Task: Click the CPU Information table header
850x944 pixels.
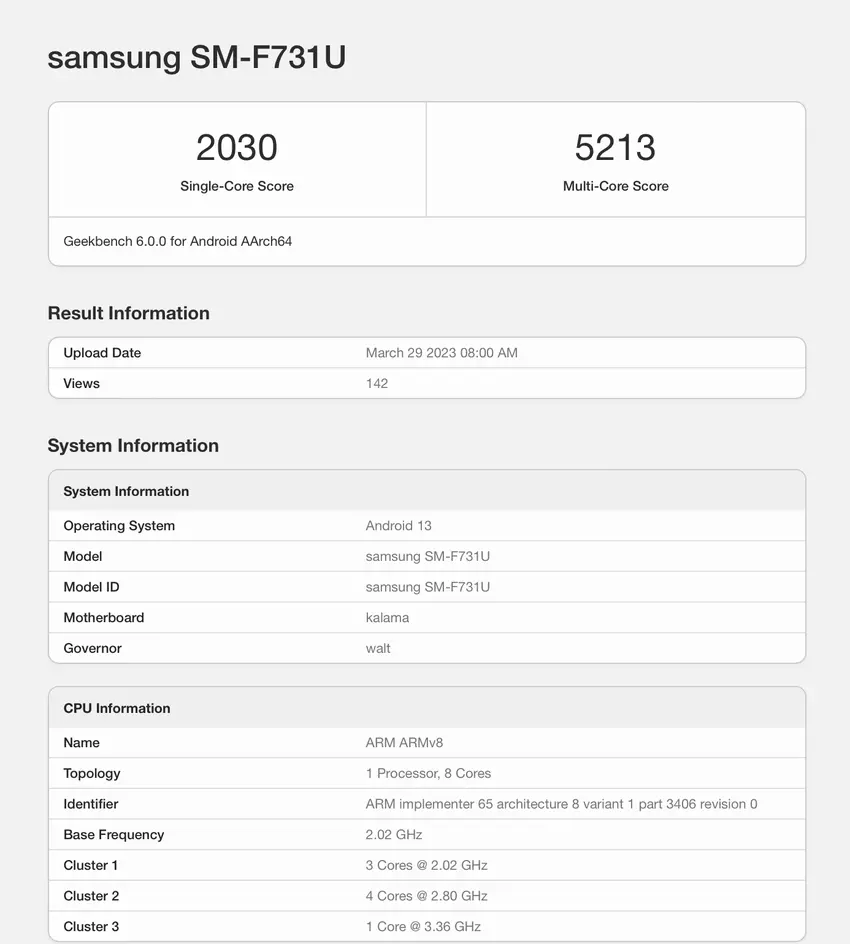Action: pyautogui.click(x=117, y=708)
